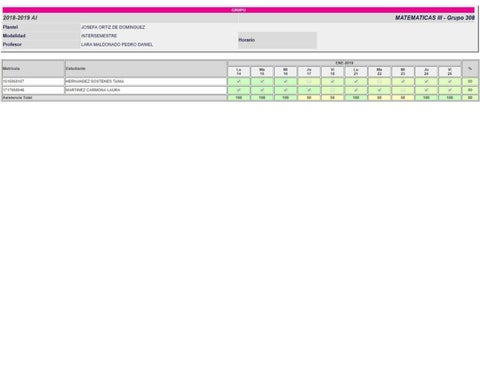Toggle Mi 23 attendance for Martinez Carmona
The height and width of the screenshot is (371, 480).
click(x=403, y=90)
